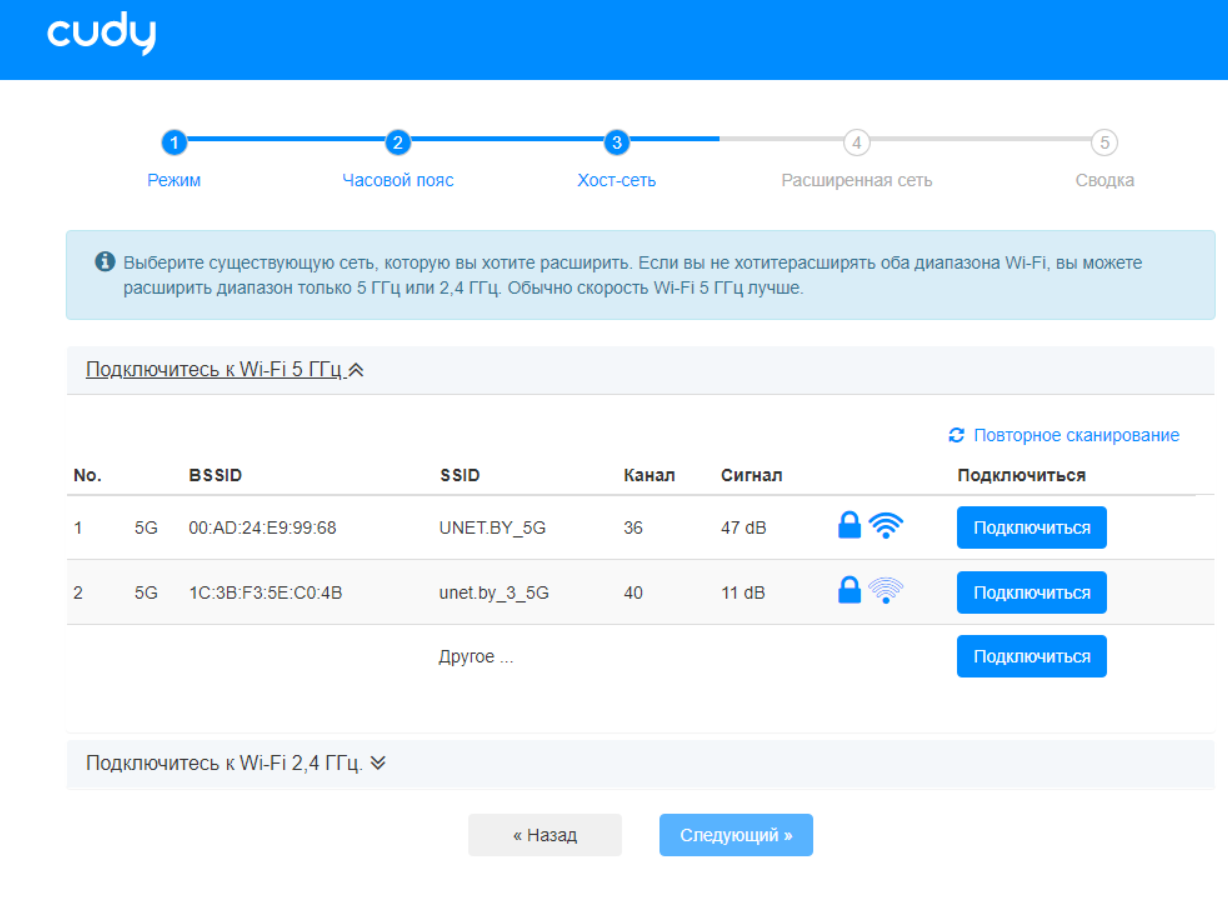Click the Канал column header
Viewport: 1228px width, 904px height.
tap(649, 476)
